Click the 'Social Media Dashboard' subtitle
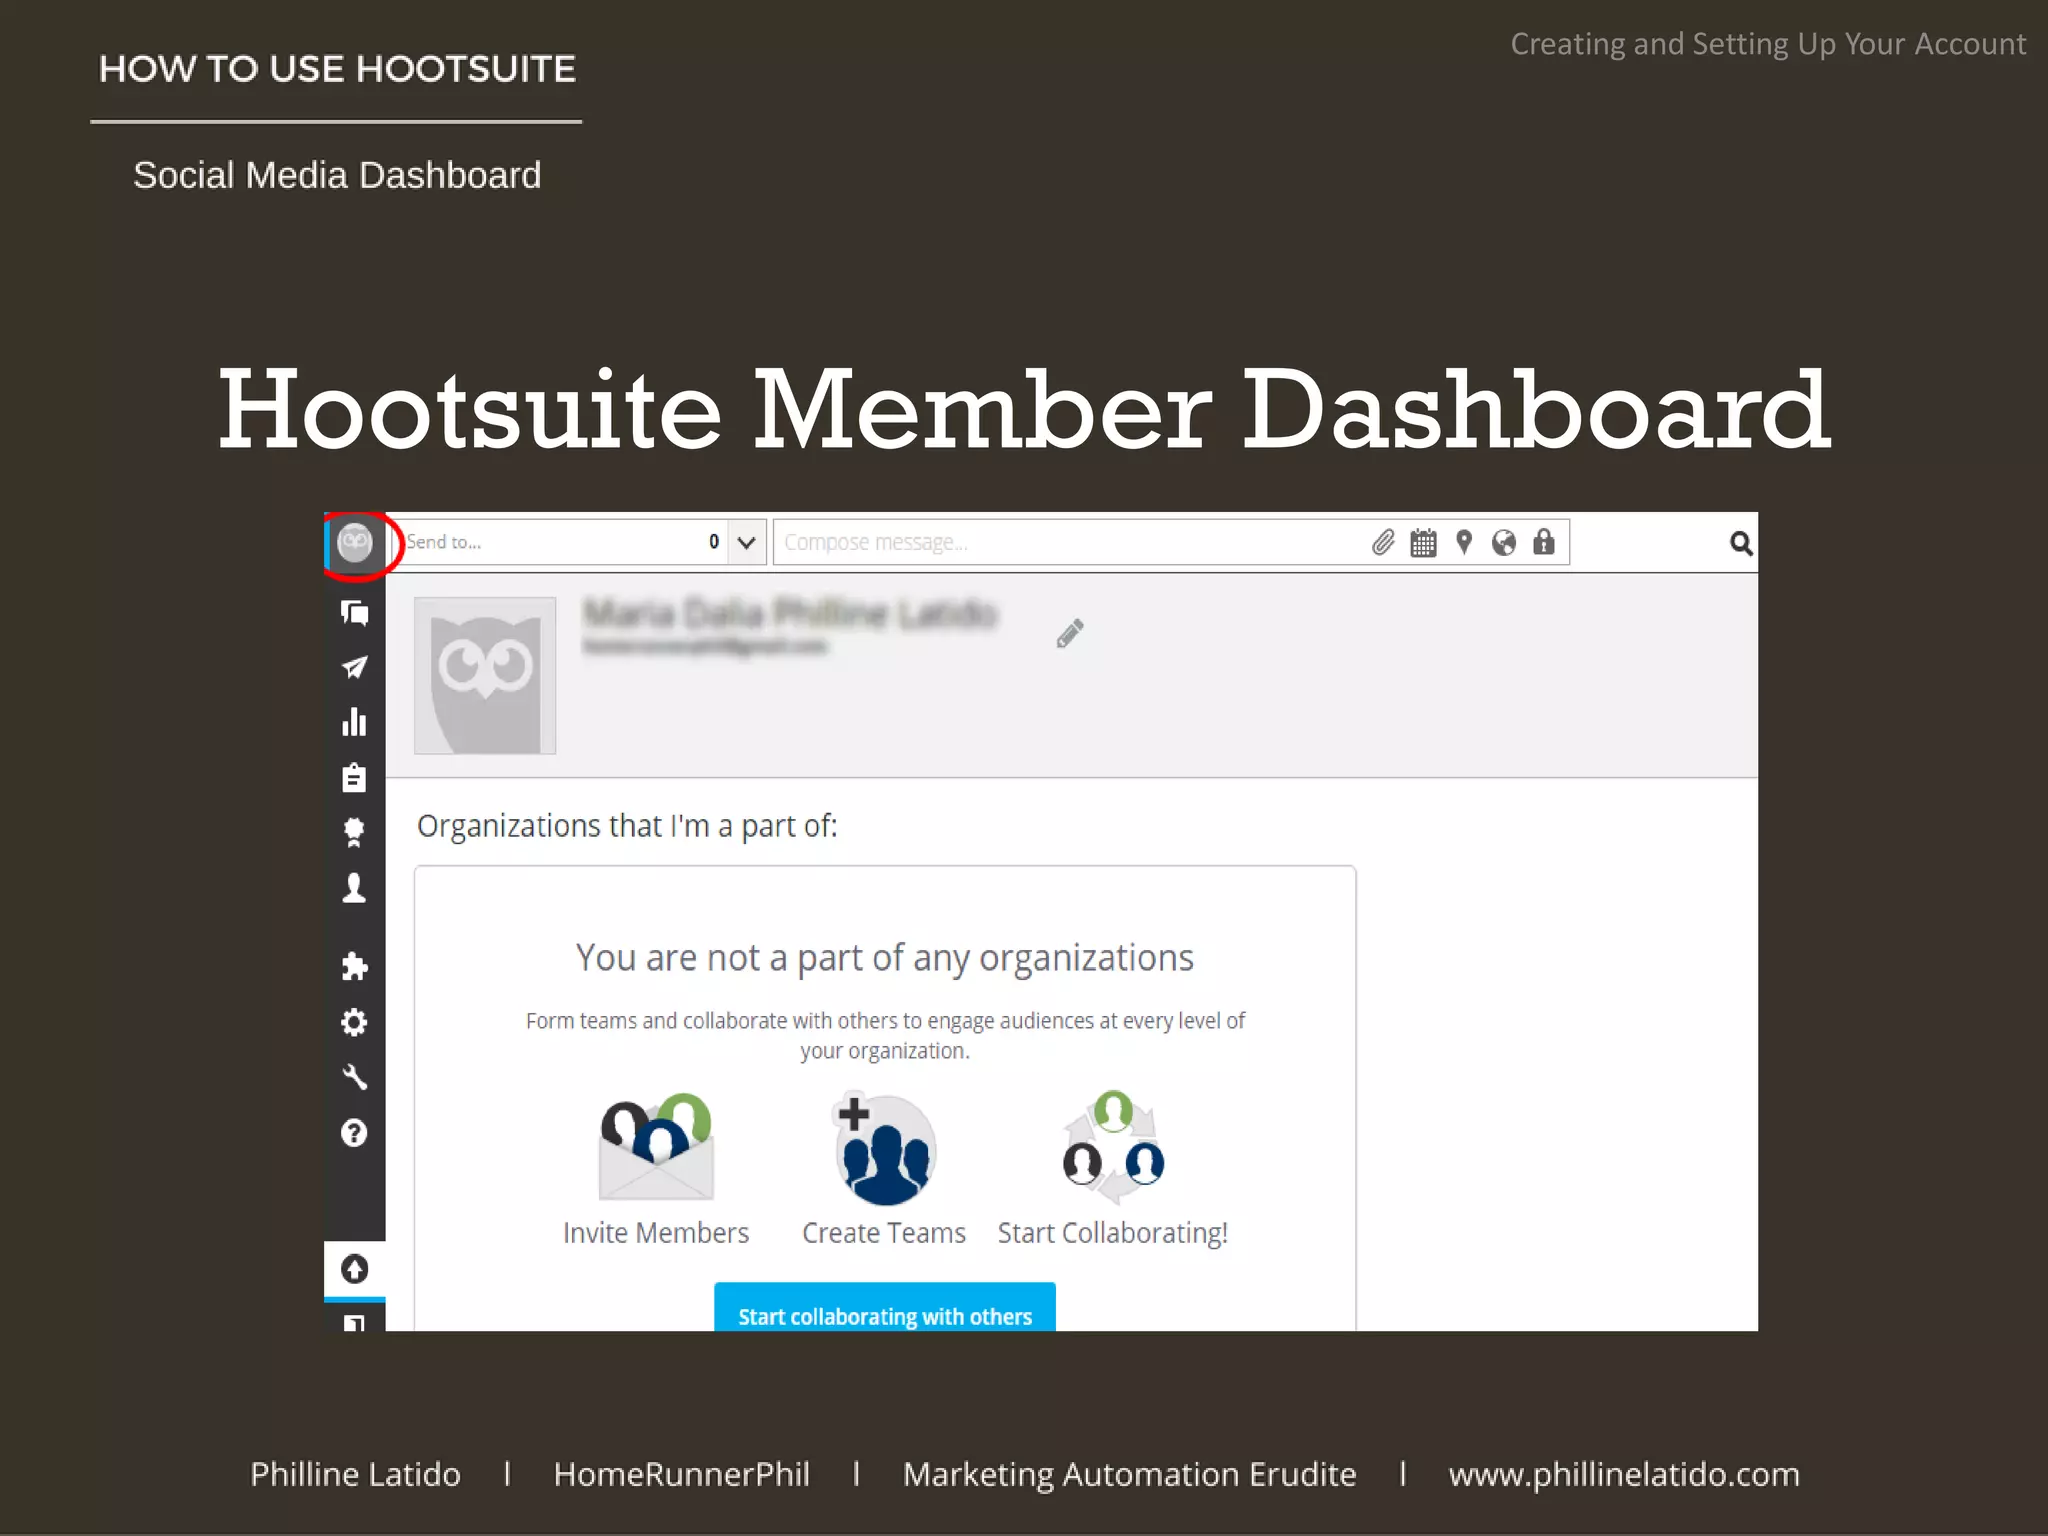2048x1536 pixels. click(337, 175)
